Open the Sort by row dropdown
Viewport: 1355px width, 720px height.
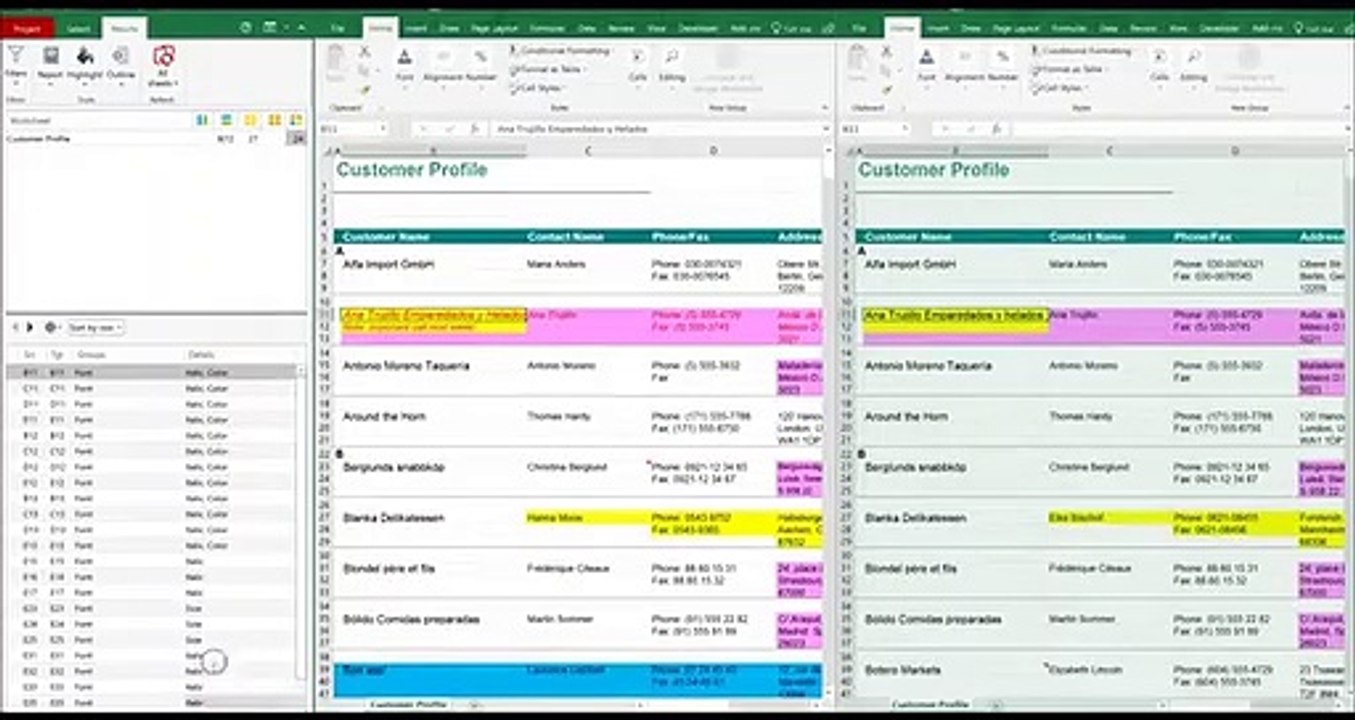coord(97,327)
